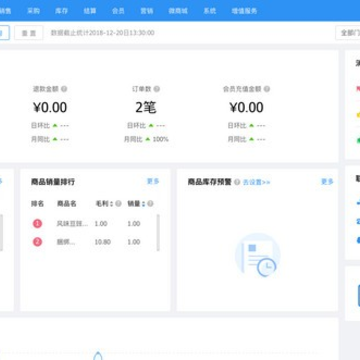Open the 增值服务 menu in top bar
The width and height of the screenshot is (360, 360).
pyautogui.click(x=244, y=11)
